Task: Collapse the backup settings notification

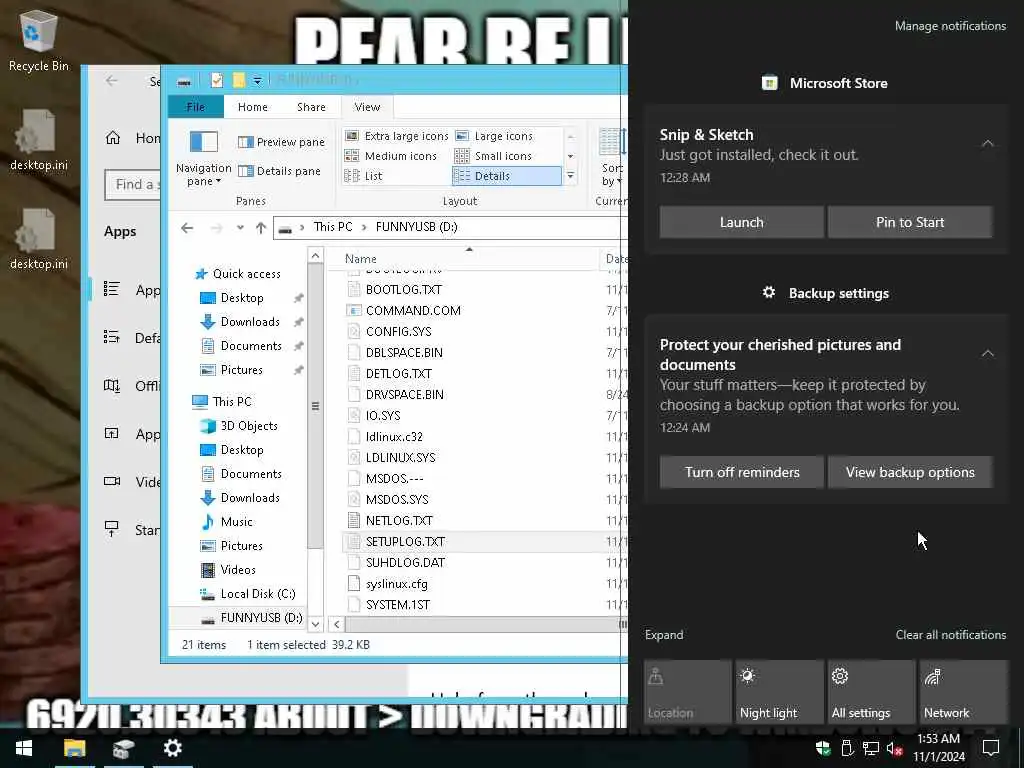Action: (x=987, y=354)
